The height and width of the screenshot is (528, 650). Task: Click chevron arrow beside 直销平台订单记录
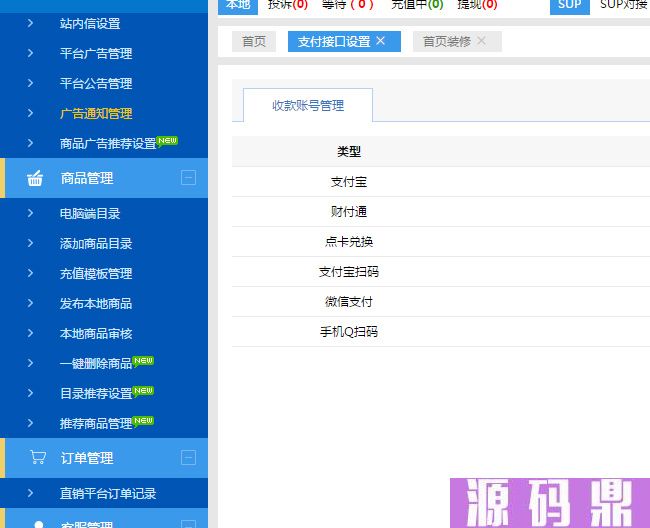coord(30,493)
